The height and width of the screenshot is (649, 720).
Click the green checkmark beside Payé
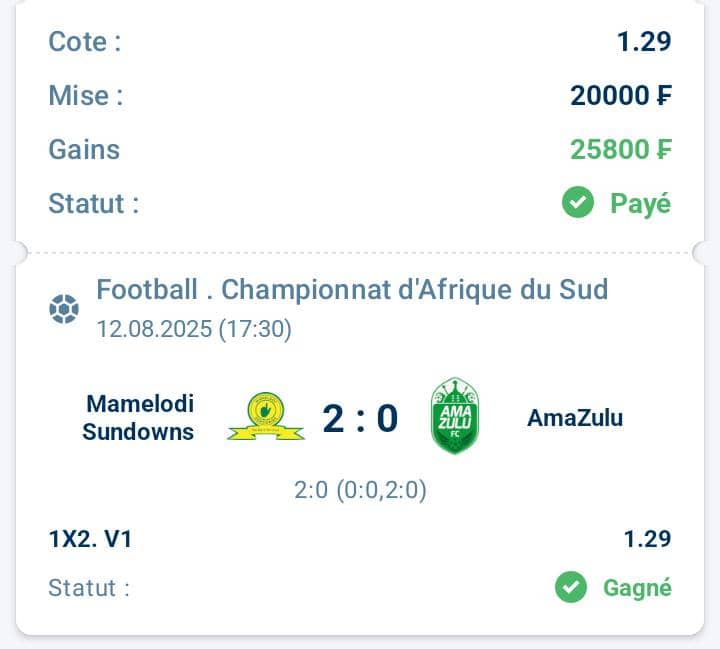[x=578, y=203]
